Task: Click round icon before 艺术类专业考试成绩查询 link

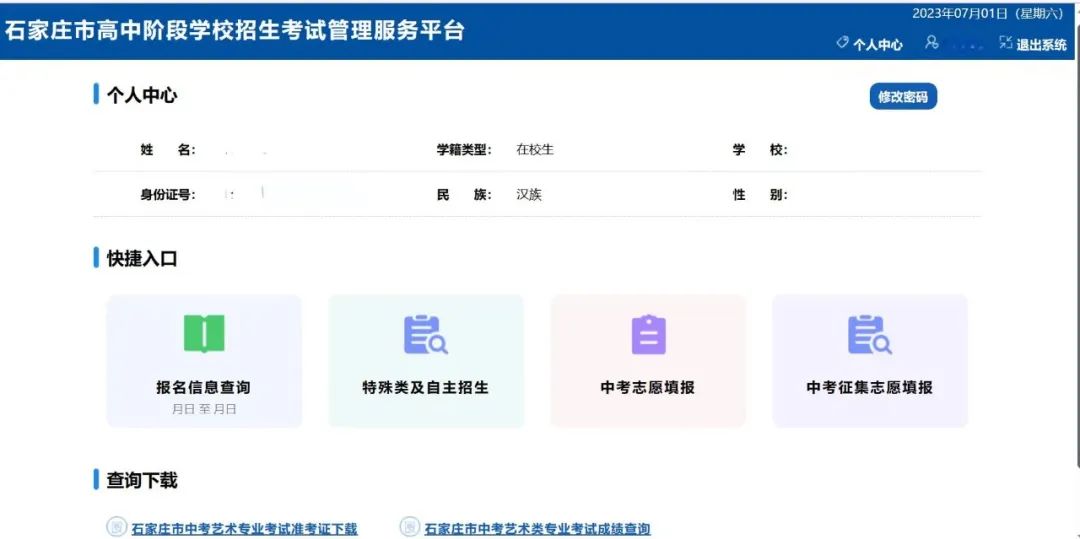Action: pyautogui.click(x=410, y=527)
